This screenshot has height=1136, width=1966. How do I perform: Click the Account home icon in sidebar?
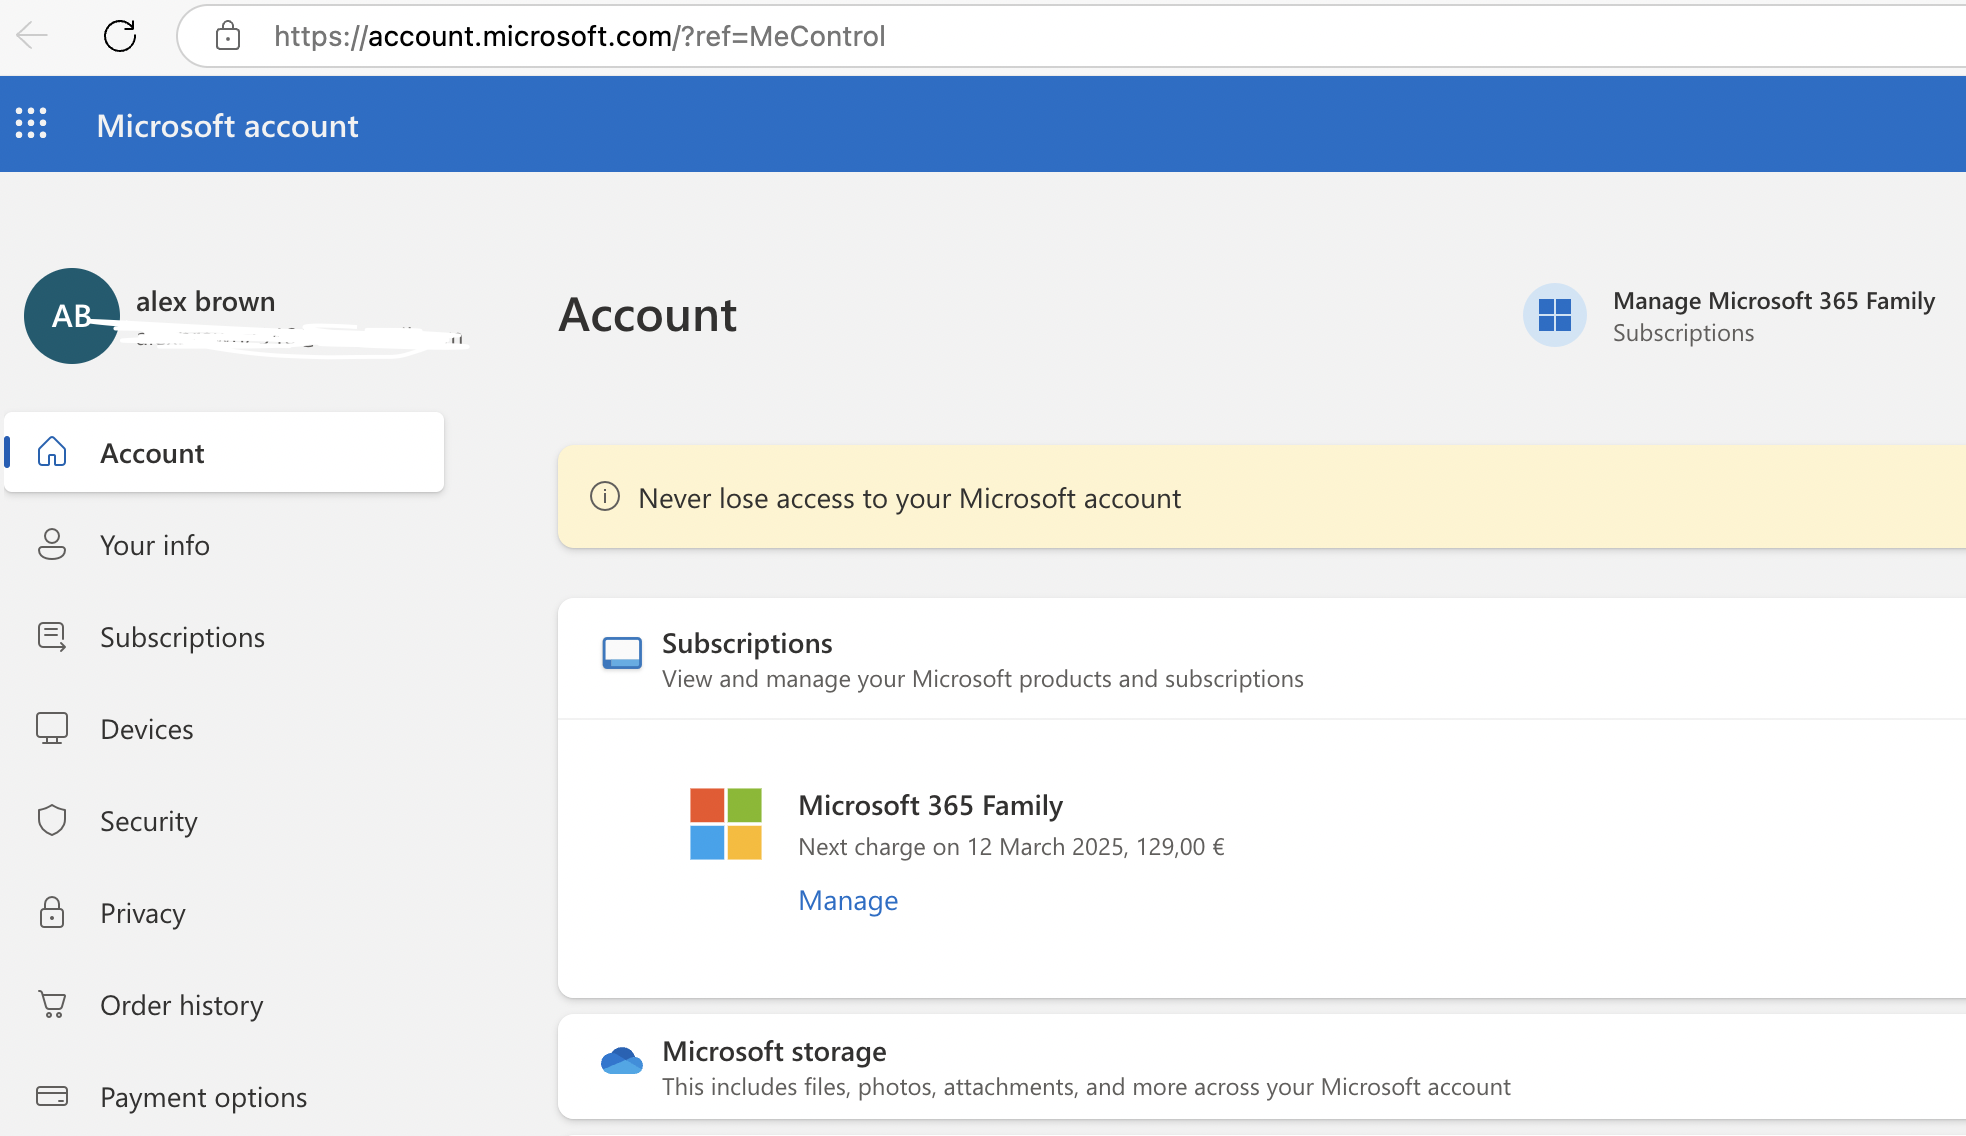52,452
